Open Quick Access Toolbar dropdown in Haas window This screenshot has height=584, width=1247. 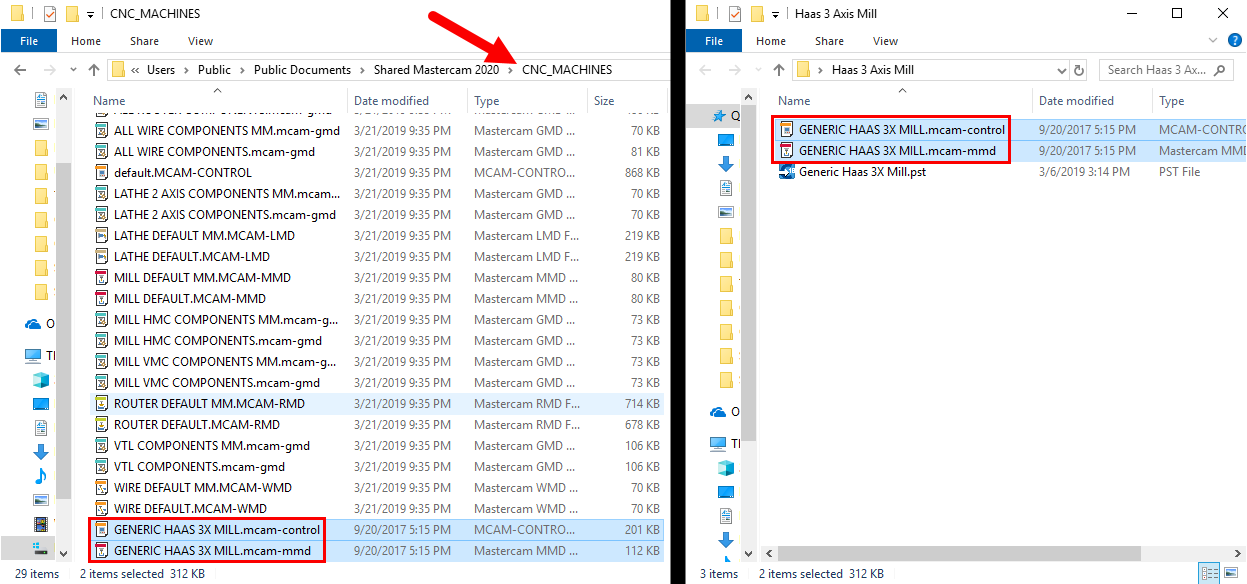(776, 15)
